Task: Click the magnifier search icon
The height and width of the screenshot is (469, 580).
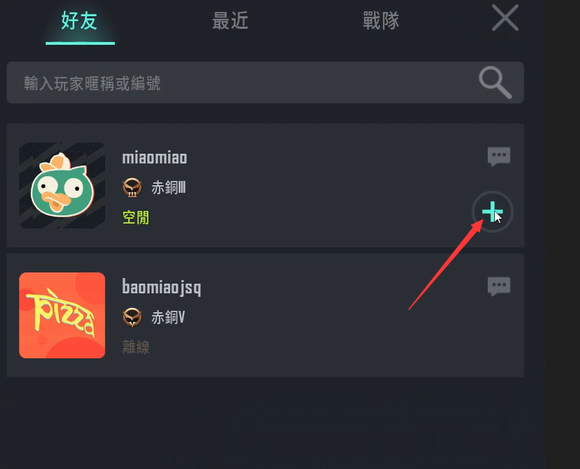Action: pos(495,82)
